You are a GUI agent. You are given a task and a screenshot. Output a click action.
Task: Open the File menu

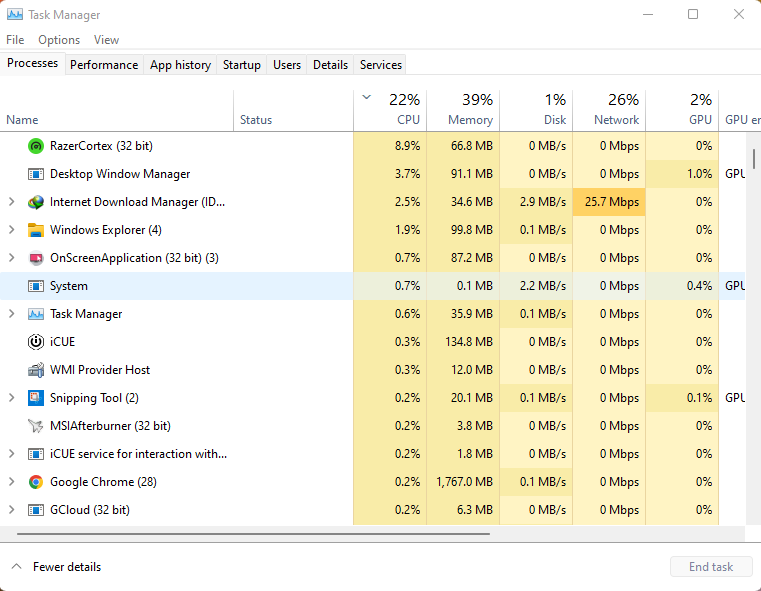tap(15, 40)
